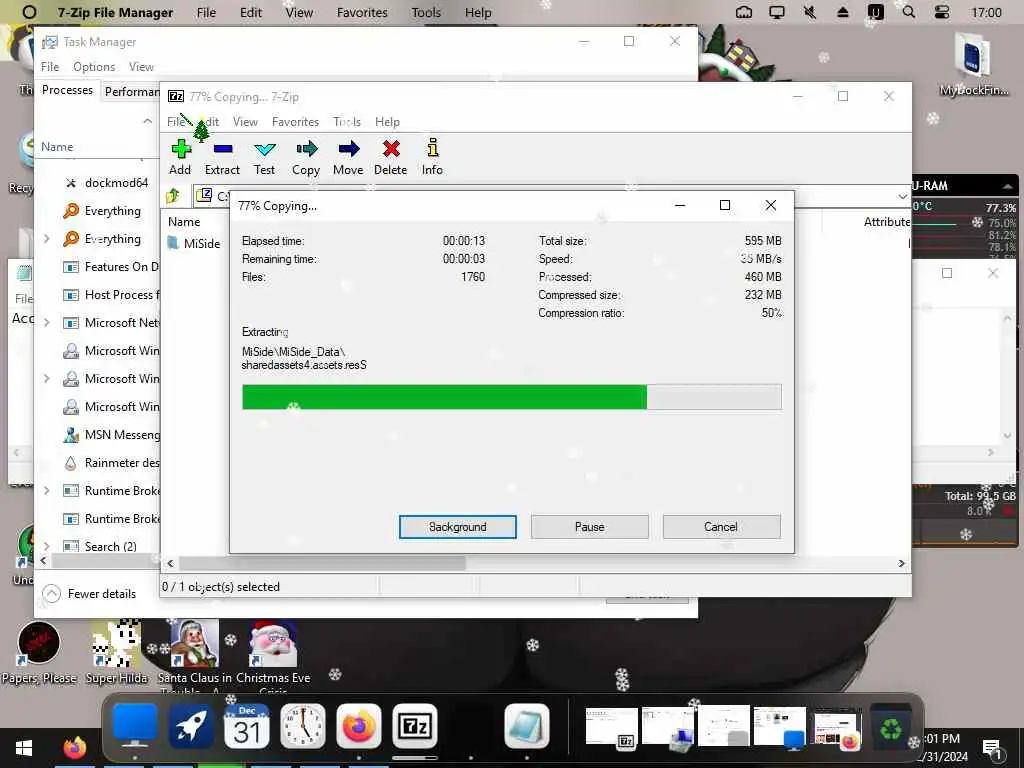Open the 7z icon in the dock

point(415,726)
